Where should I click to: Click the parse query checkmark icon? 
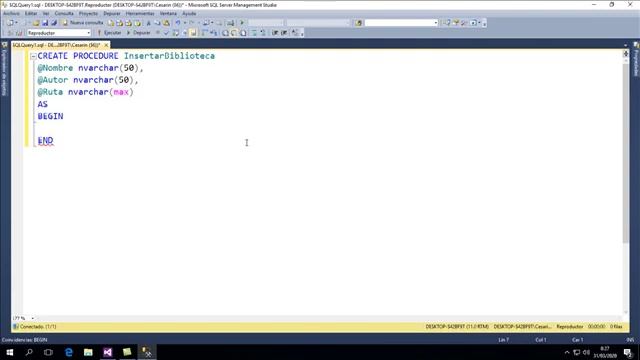click(x=167, y=33)
